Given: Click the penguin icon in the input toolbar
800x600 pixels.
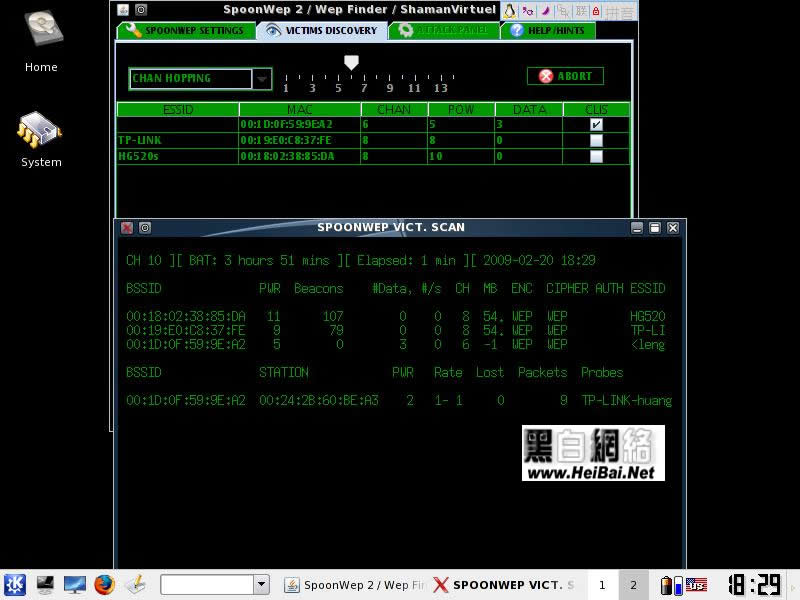Looking at the screenshot, I should coord(509,11).
